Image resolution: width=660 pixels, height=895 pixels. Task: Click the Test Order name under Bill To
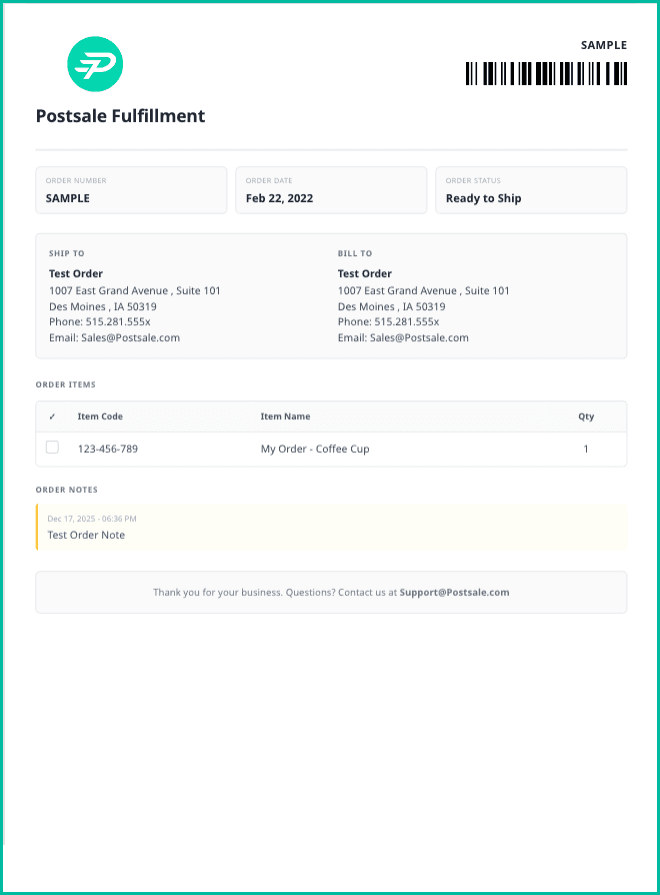365,274
